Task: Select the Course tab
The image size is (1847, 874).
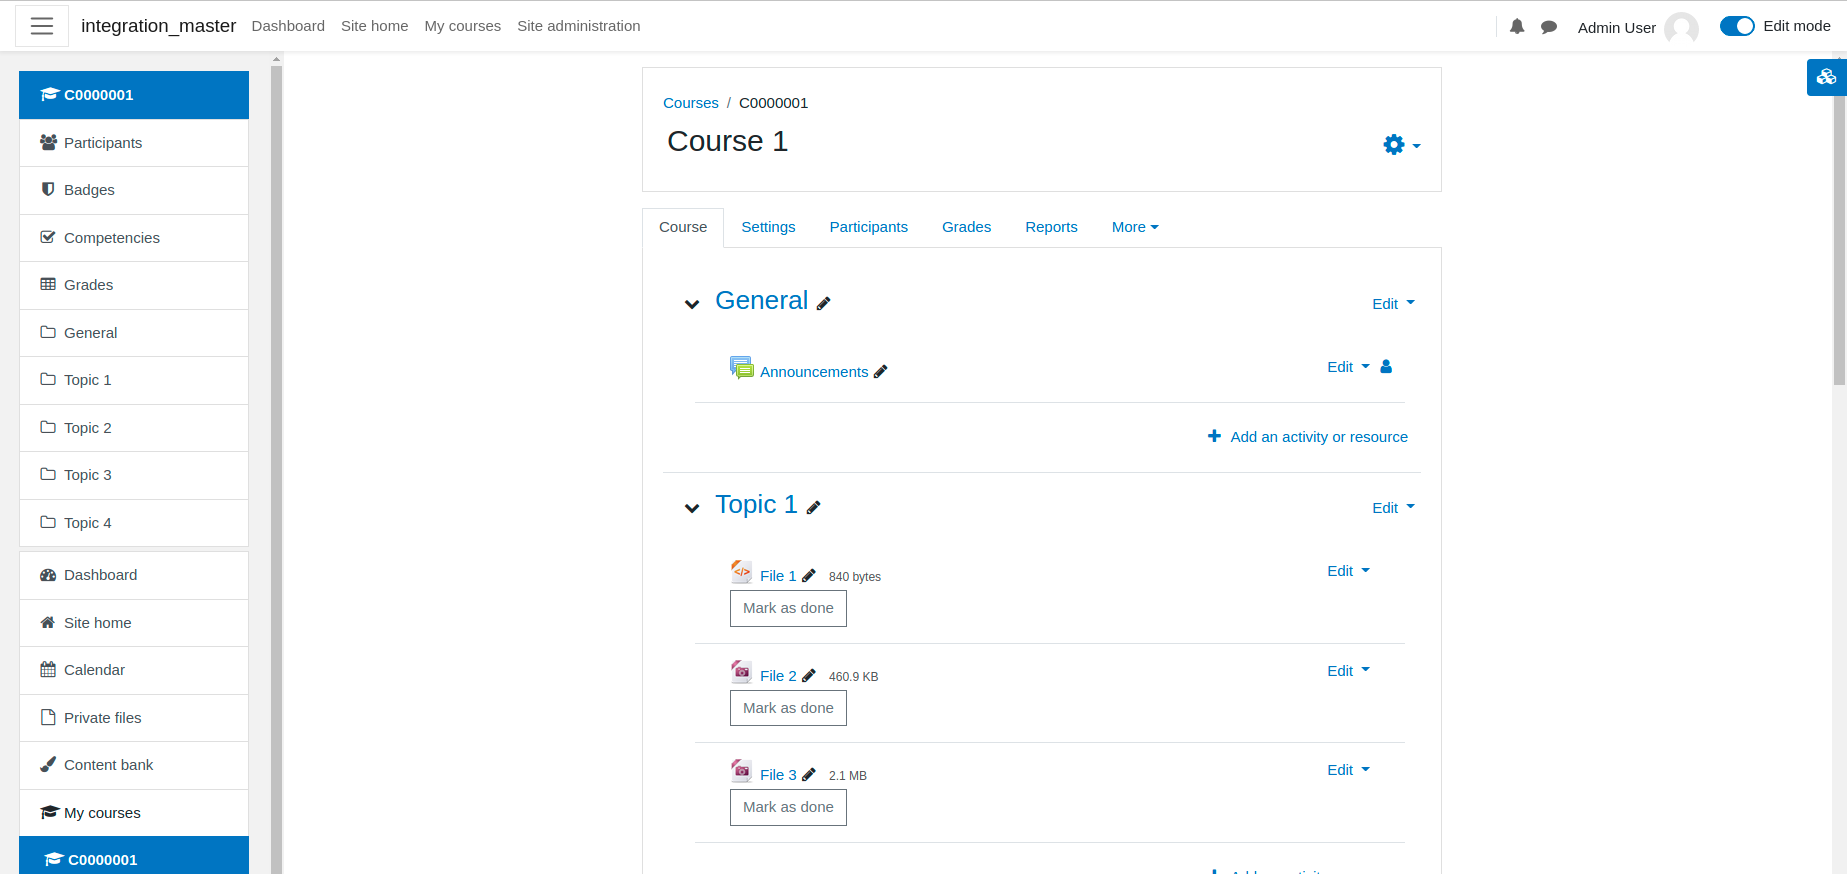Action: (683, 227)
